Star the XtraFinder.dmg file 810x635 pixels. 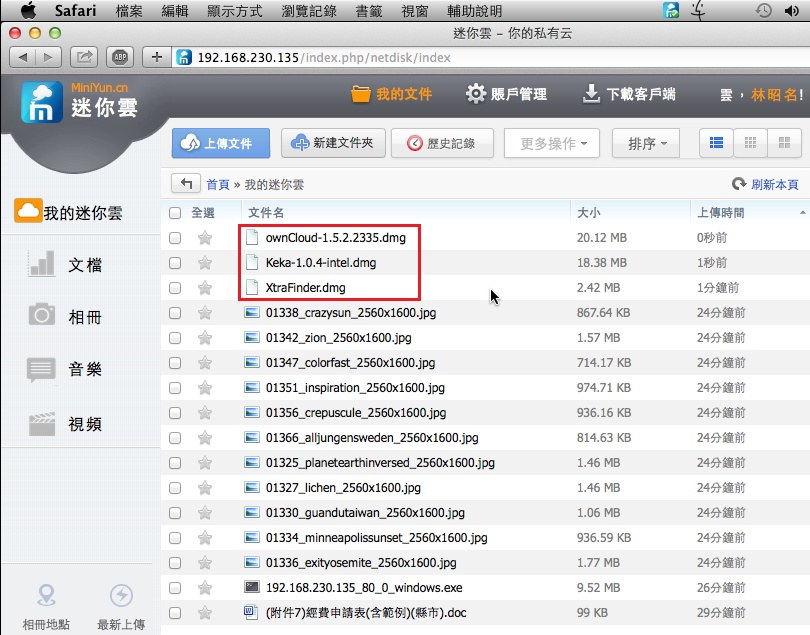(205, 287)
